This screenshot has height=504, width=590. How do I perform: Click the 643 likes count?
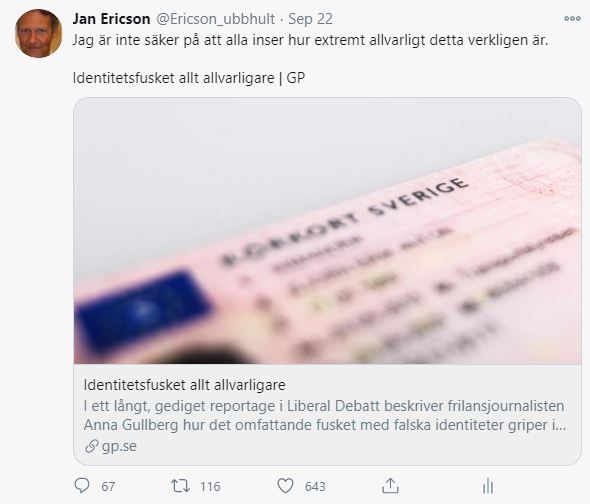coord(315,487)
